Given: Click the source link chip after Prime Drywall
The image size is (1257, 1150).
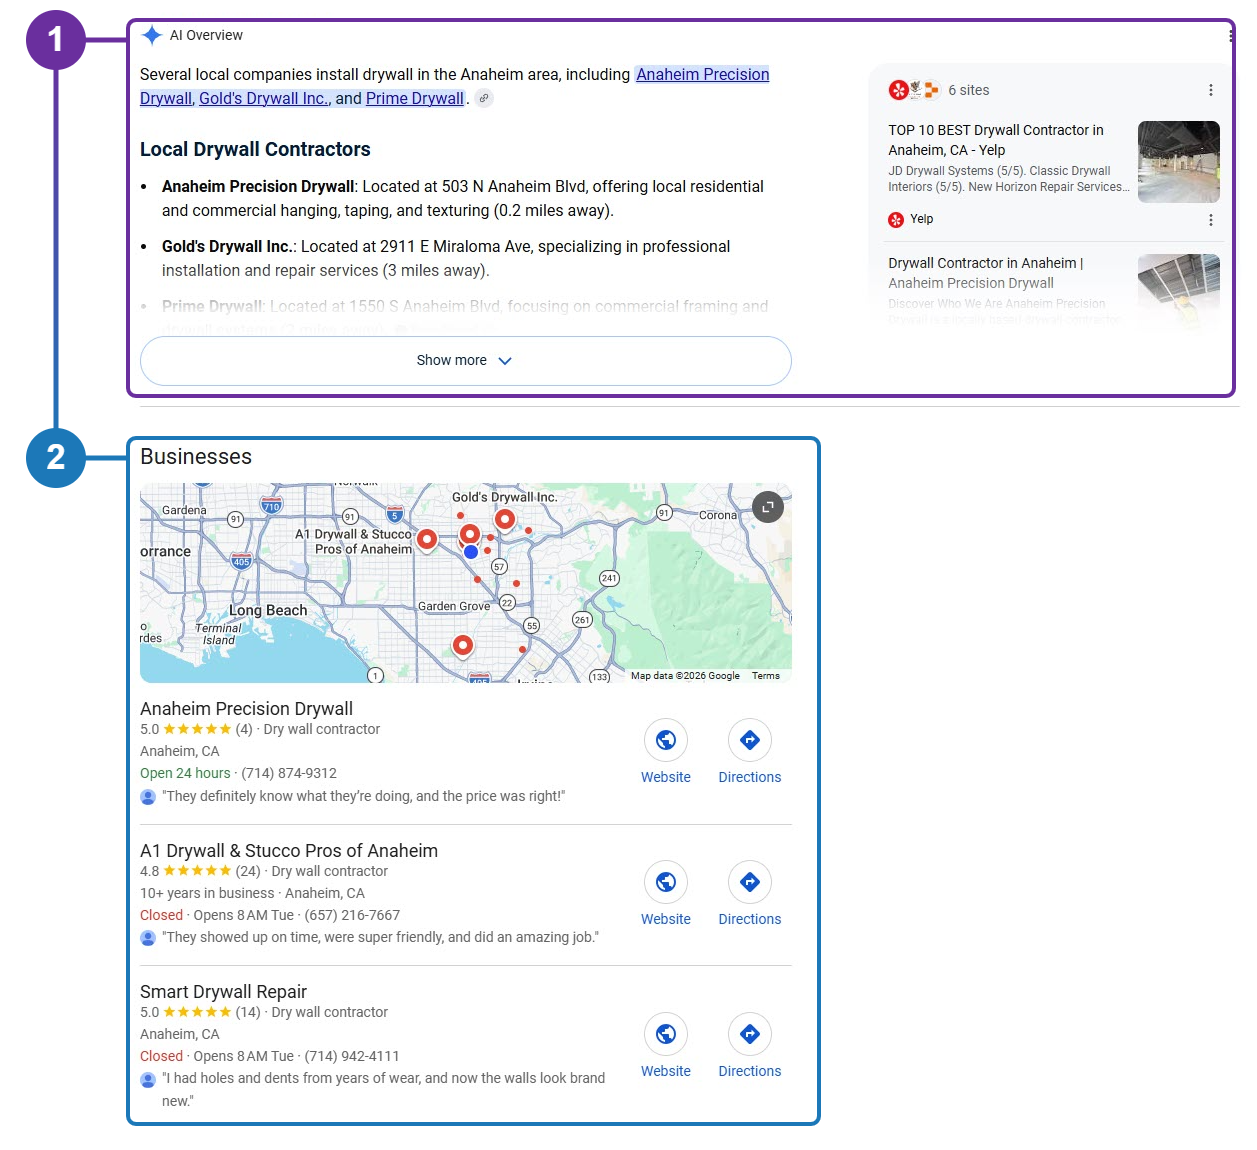Looking at the screenshot, I should point(484,98).
